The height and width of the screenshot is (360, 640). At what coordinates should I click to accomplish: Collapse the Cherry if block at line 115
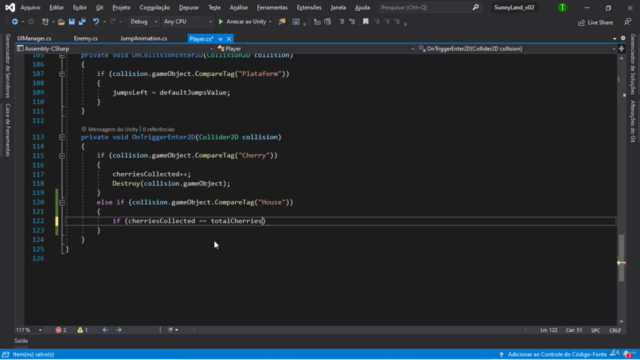click(62, 156)
